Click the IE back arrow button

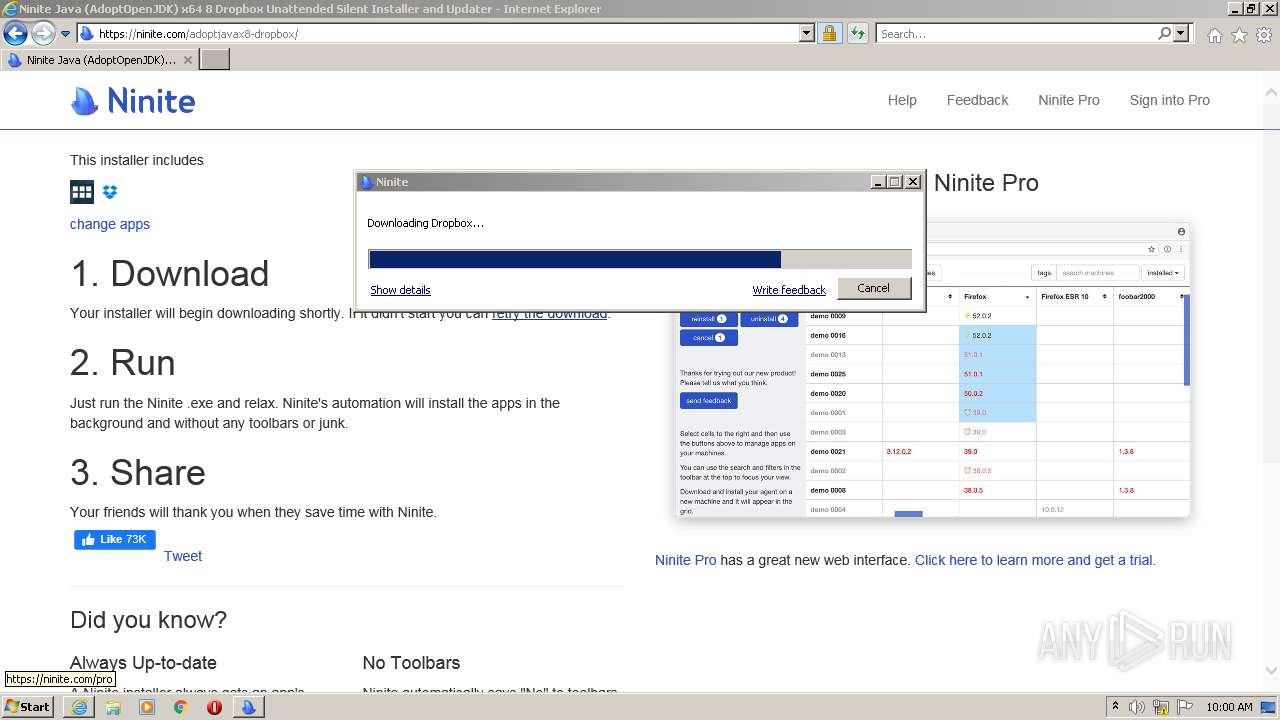coord(15,33)
